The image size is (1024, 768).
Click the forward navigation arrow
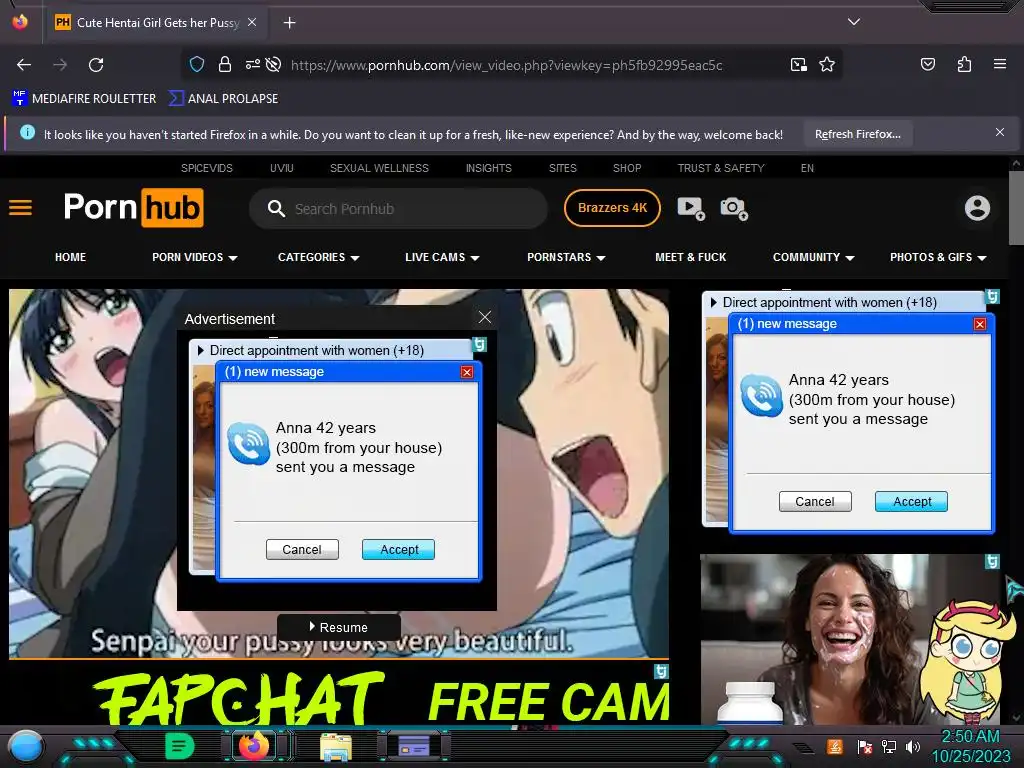60,65
